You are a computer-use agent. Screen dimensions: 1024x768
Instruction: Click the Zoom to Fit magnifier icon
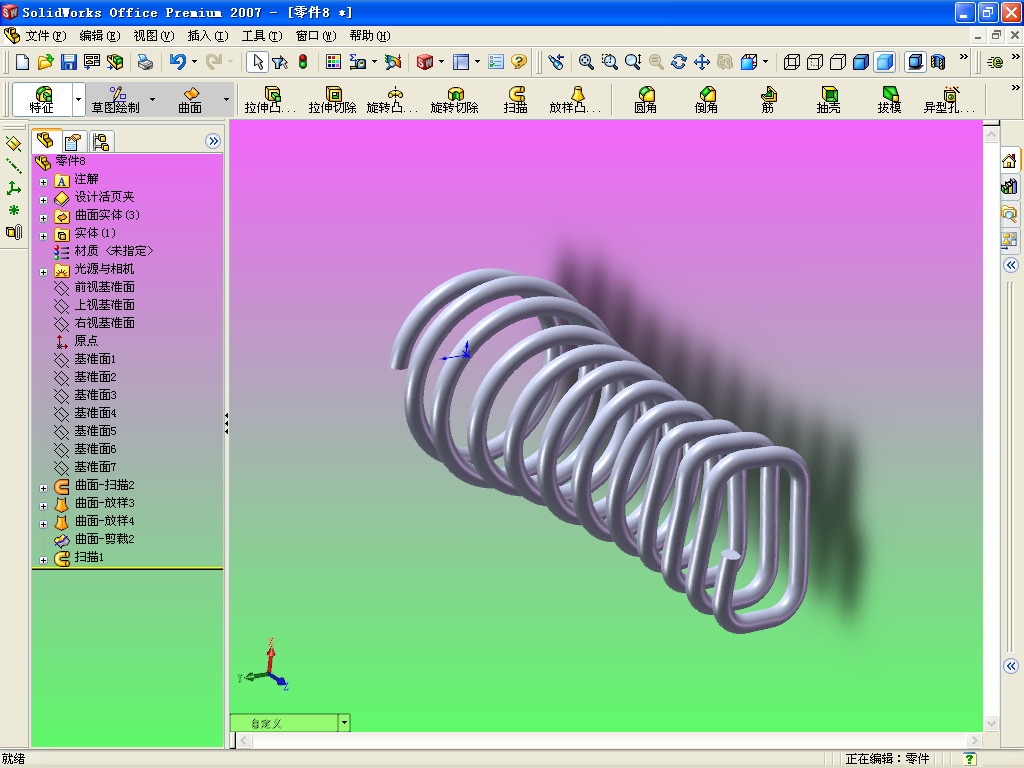(586, 62)
